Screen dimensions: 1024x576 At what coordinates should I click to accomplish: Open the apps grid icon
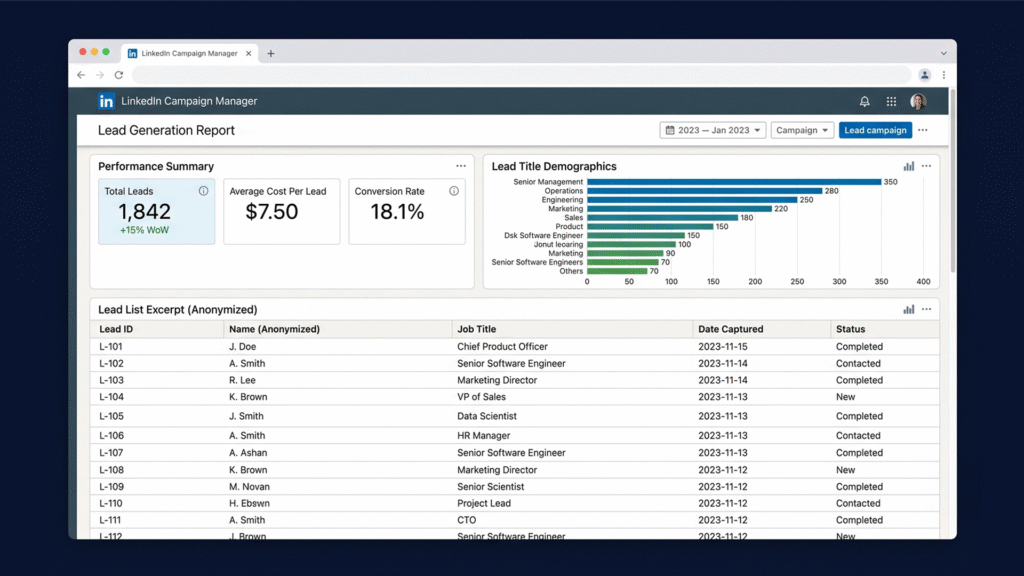pos(891,101)
